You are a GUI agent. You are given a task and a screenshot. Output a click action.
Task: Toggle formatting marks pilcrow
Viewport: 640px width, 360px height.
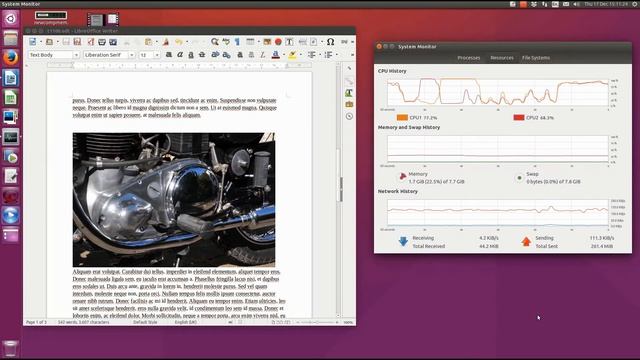tap(237, 42)
